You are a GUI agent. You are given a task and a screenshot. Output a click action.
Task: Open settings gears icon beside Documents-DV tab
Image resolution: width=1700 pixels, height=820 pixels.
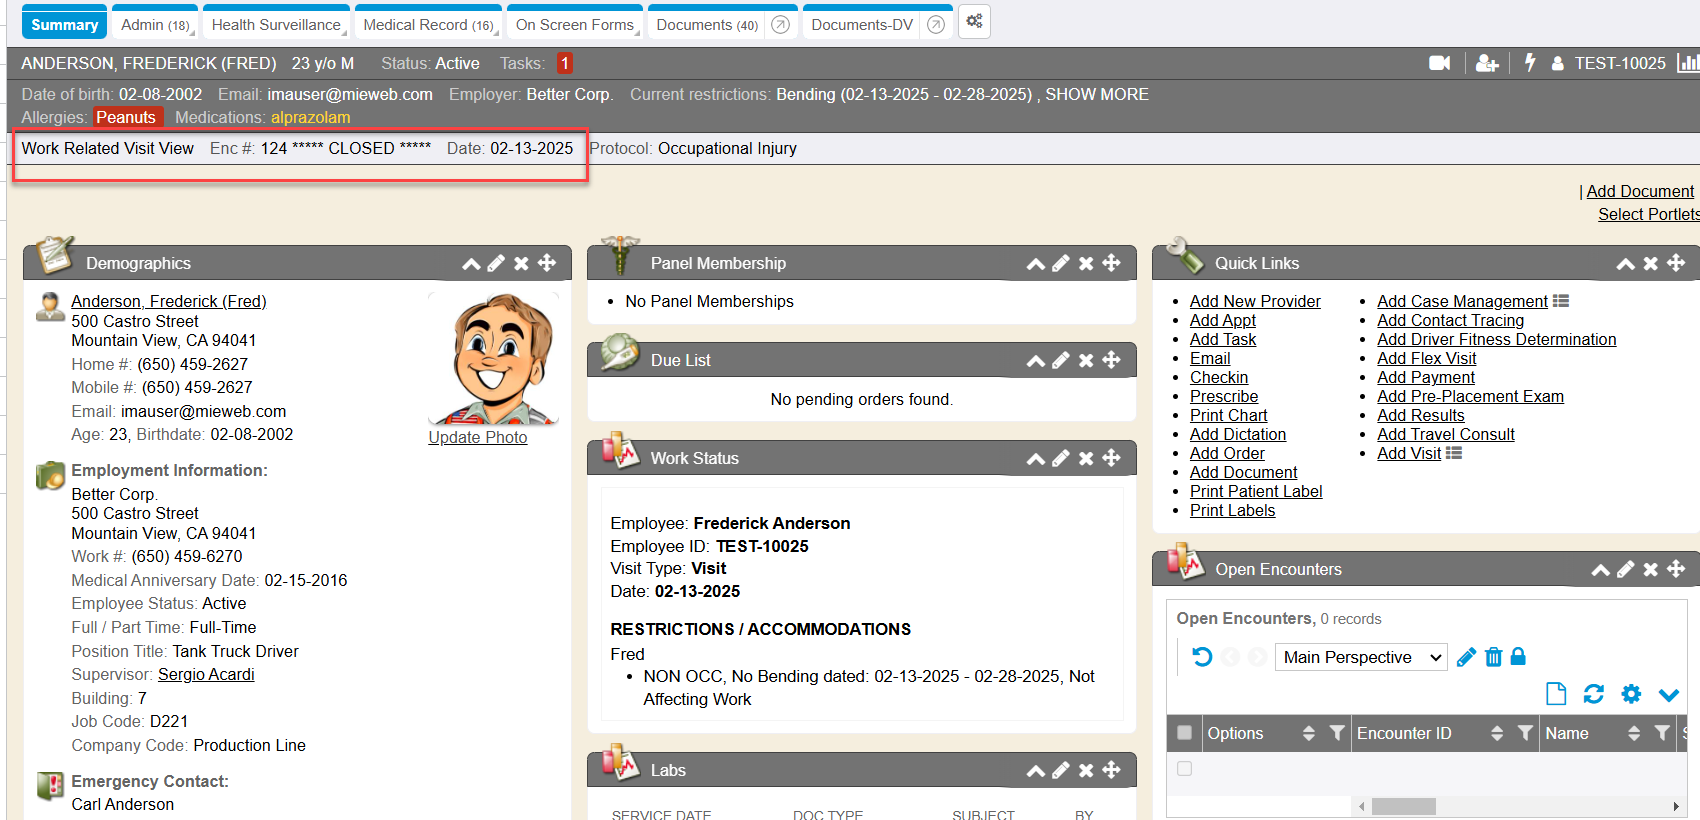pos(974,22)
